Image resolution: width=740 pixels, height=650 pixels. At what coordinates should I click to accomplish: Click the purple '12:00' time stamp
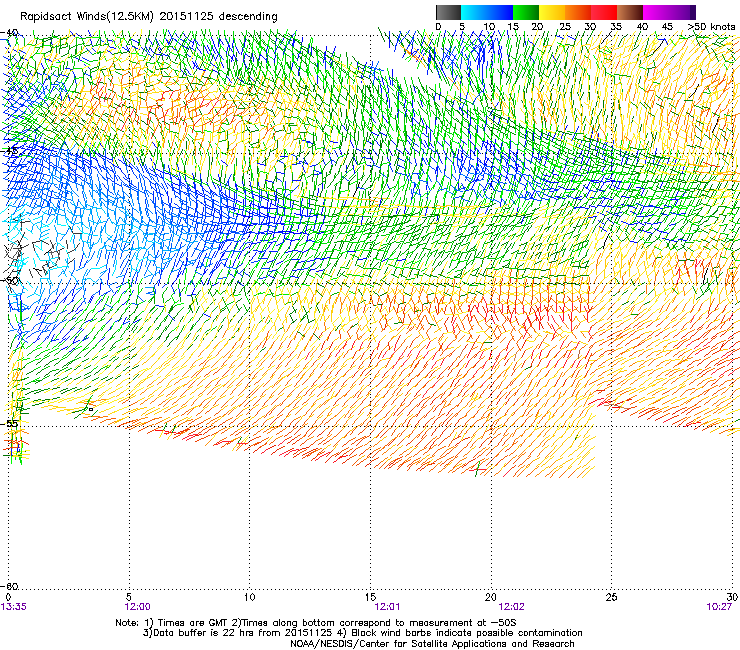[137, 607]
